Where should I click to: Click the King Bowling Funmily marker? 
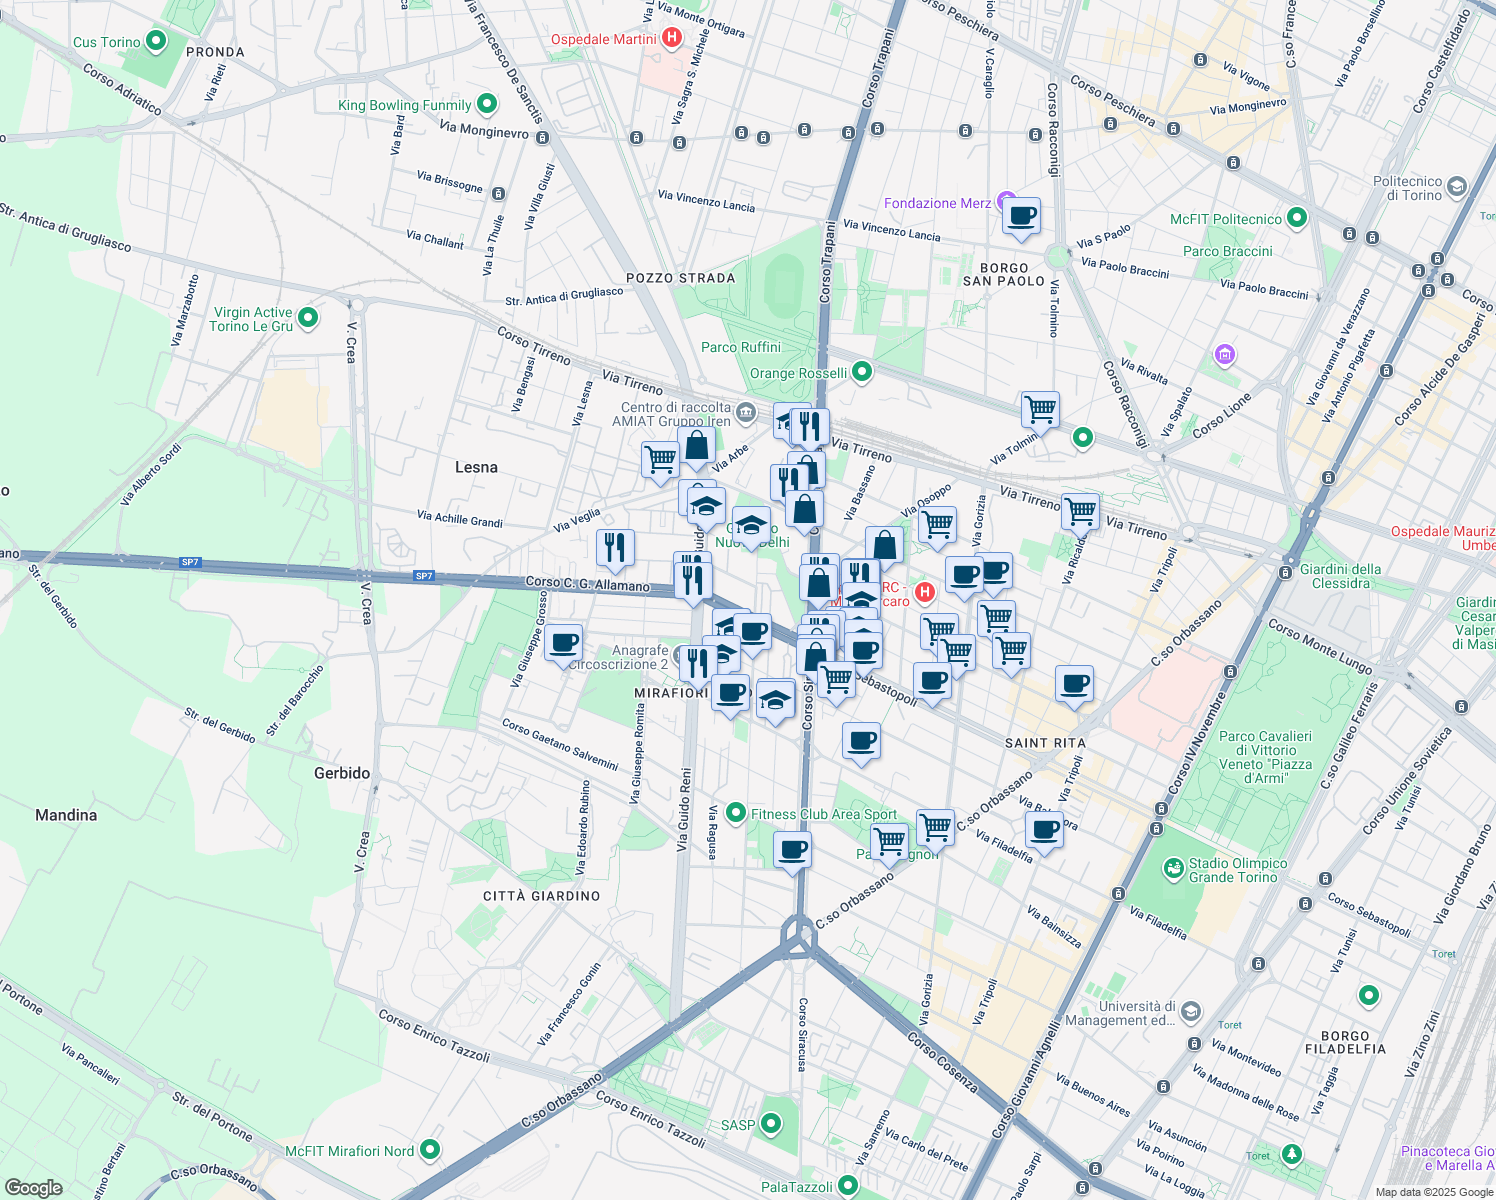click(485, 104)
